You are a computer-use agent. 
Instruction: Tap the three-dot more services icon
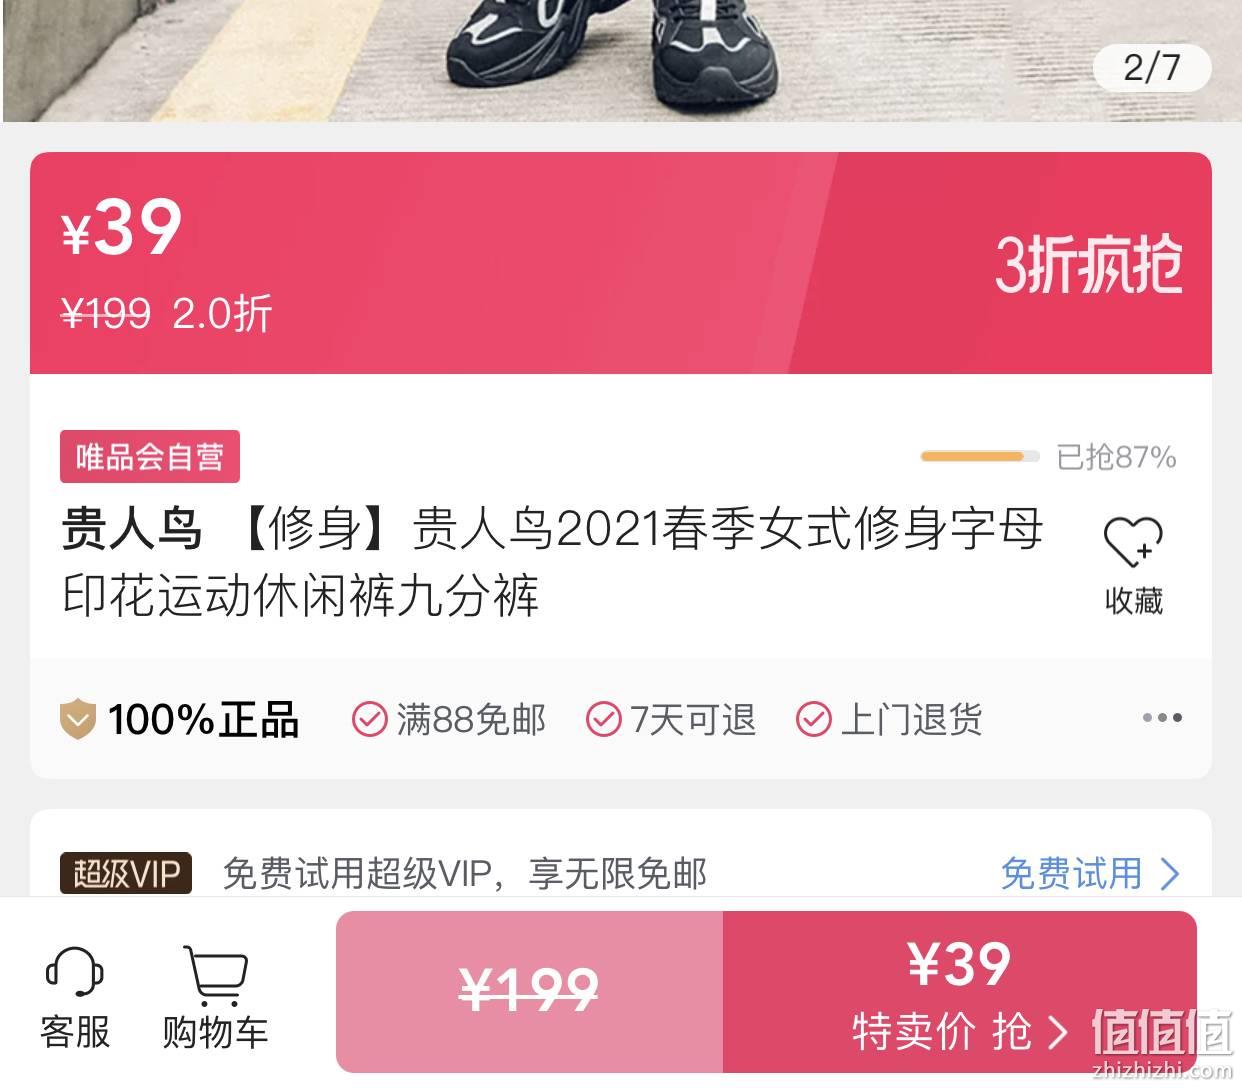1162,717
